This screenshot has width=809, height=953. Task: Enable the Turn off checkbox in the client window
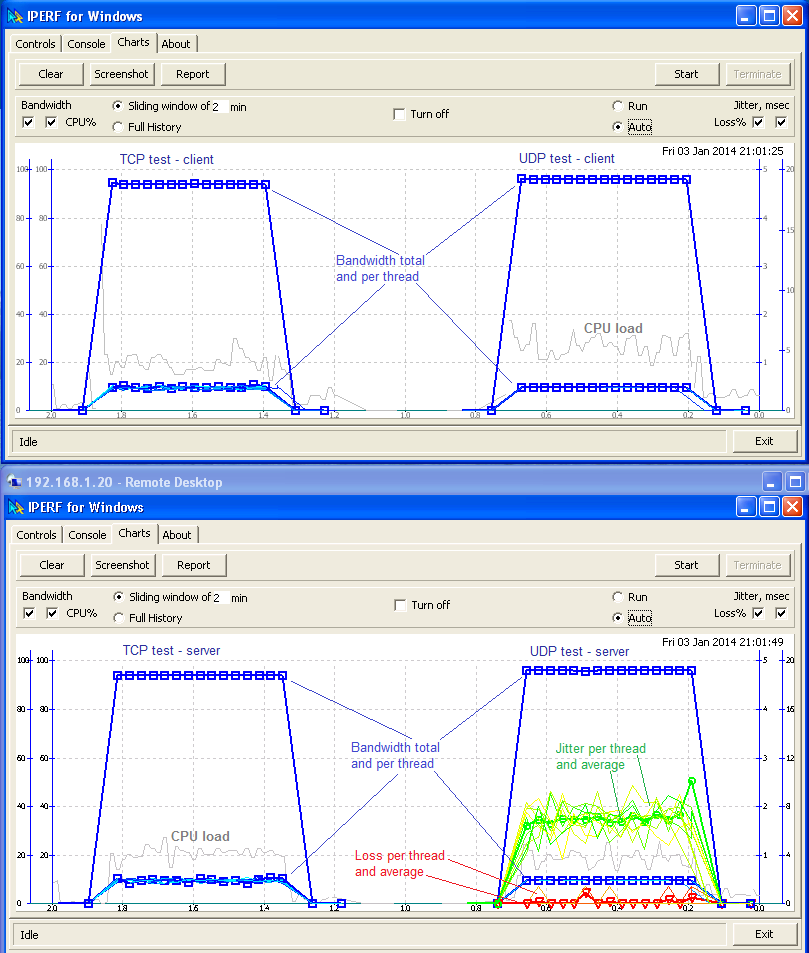coord(400,114)
